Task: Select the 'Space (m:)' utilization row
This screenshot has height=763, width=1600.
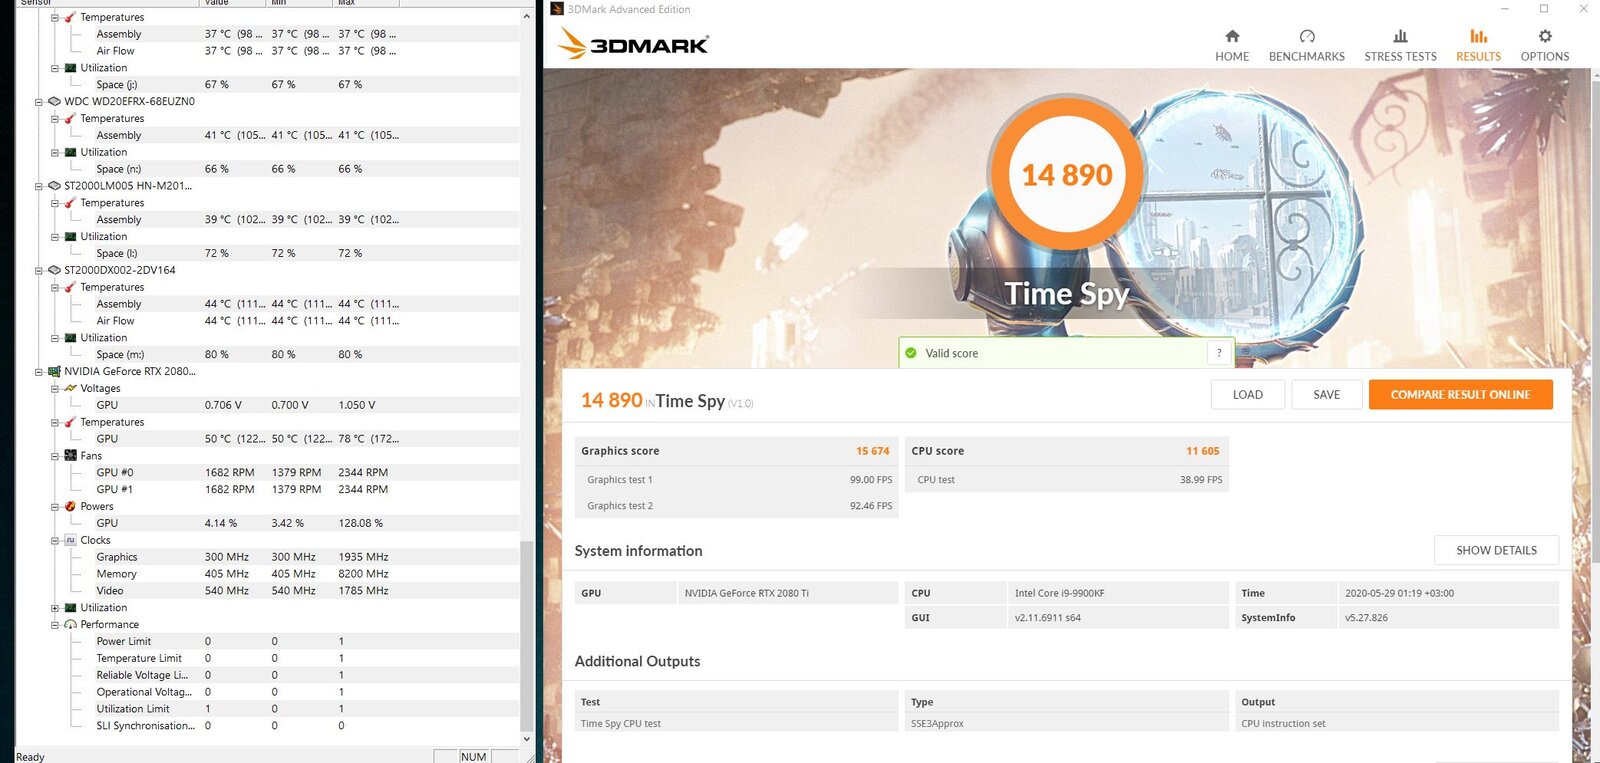Action: click(x=267, y=354)
